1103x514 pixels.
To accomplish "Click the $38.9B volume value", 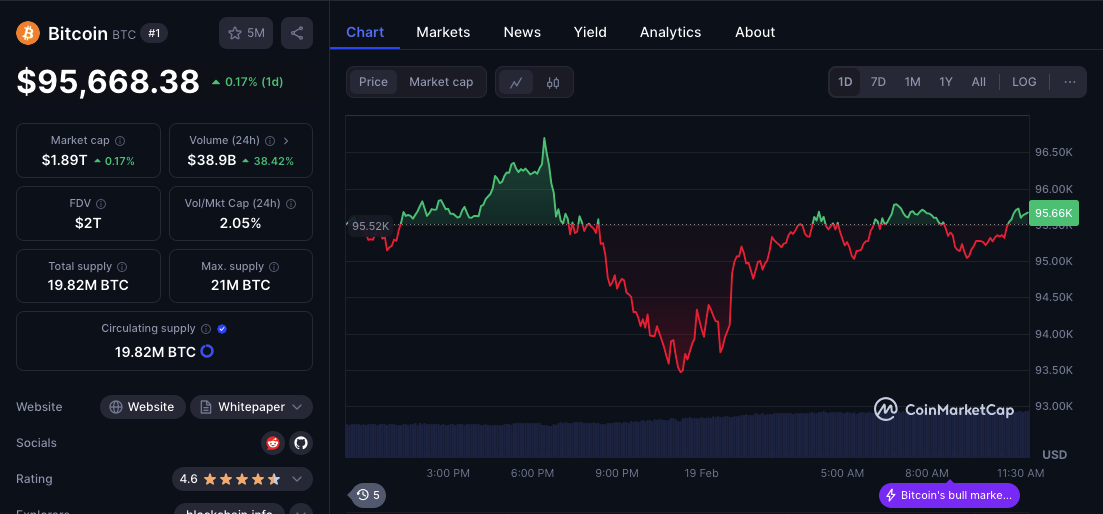I will pyautogui.click(x=212, y=160).
